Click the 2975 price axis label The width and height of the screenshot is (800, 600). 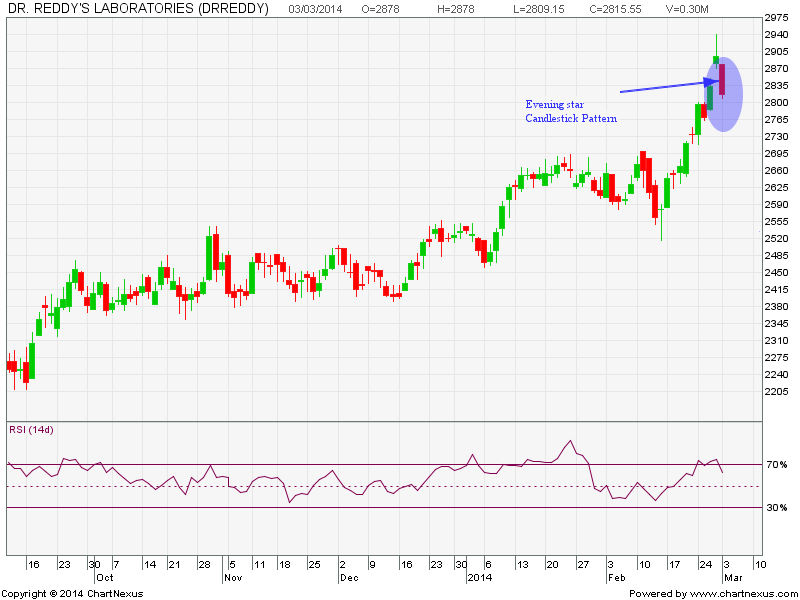click(x=777, y=17)
